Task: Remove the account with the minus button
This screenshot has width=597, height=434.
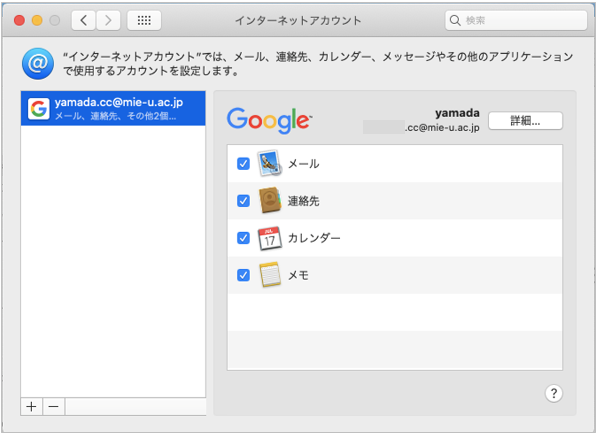Action: (54, 407)
